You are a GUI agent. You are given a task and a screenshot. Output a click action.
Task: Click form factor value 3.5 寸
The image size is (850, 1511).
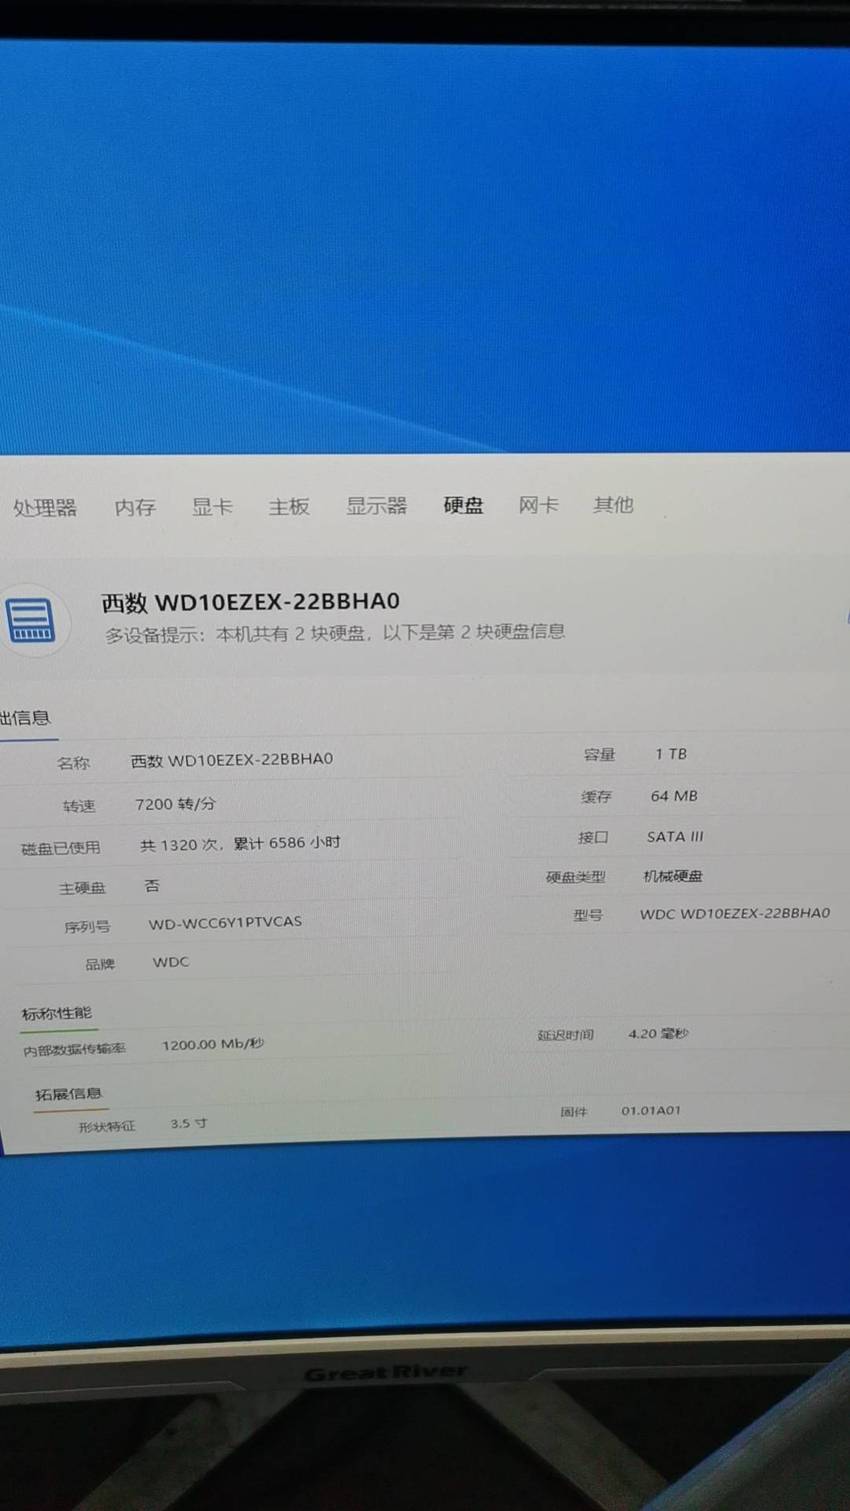[x=189, y=1124]
